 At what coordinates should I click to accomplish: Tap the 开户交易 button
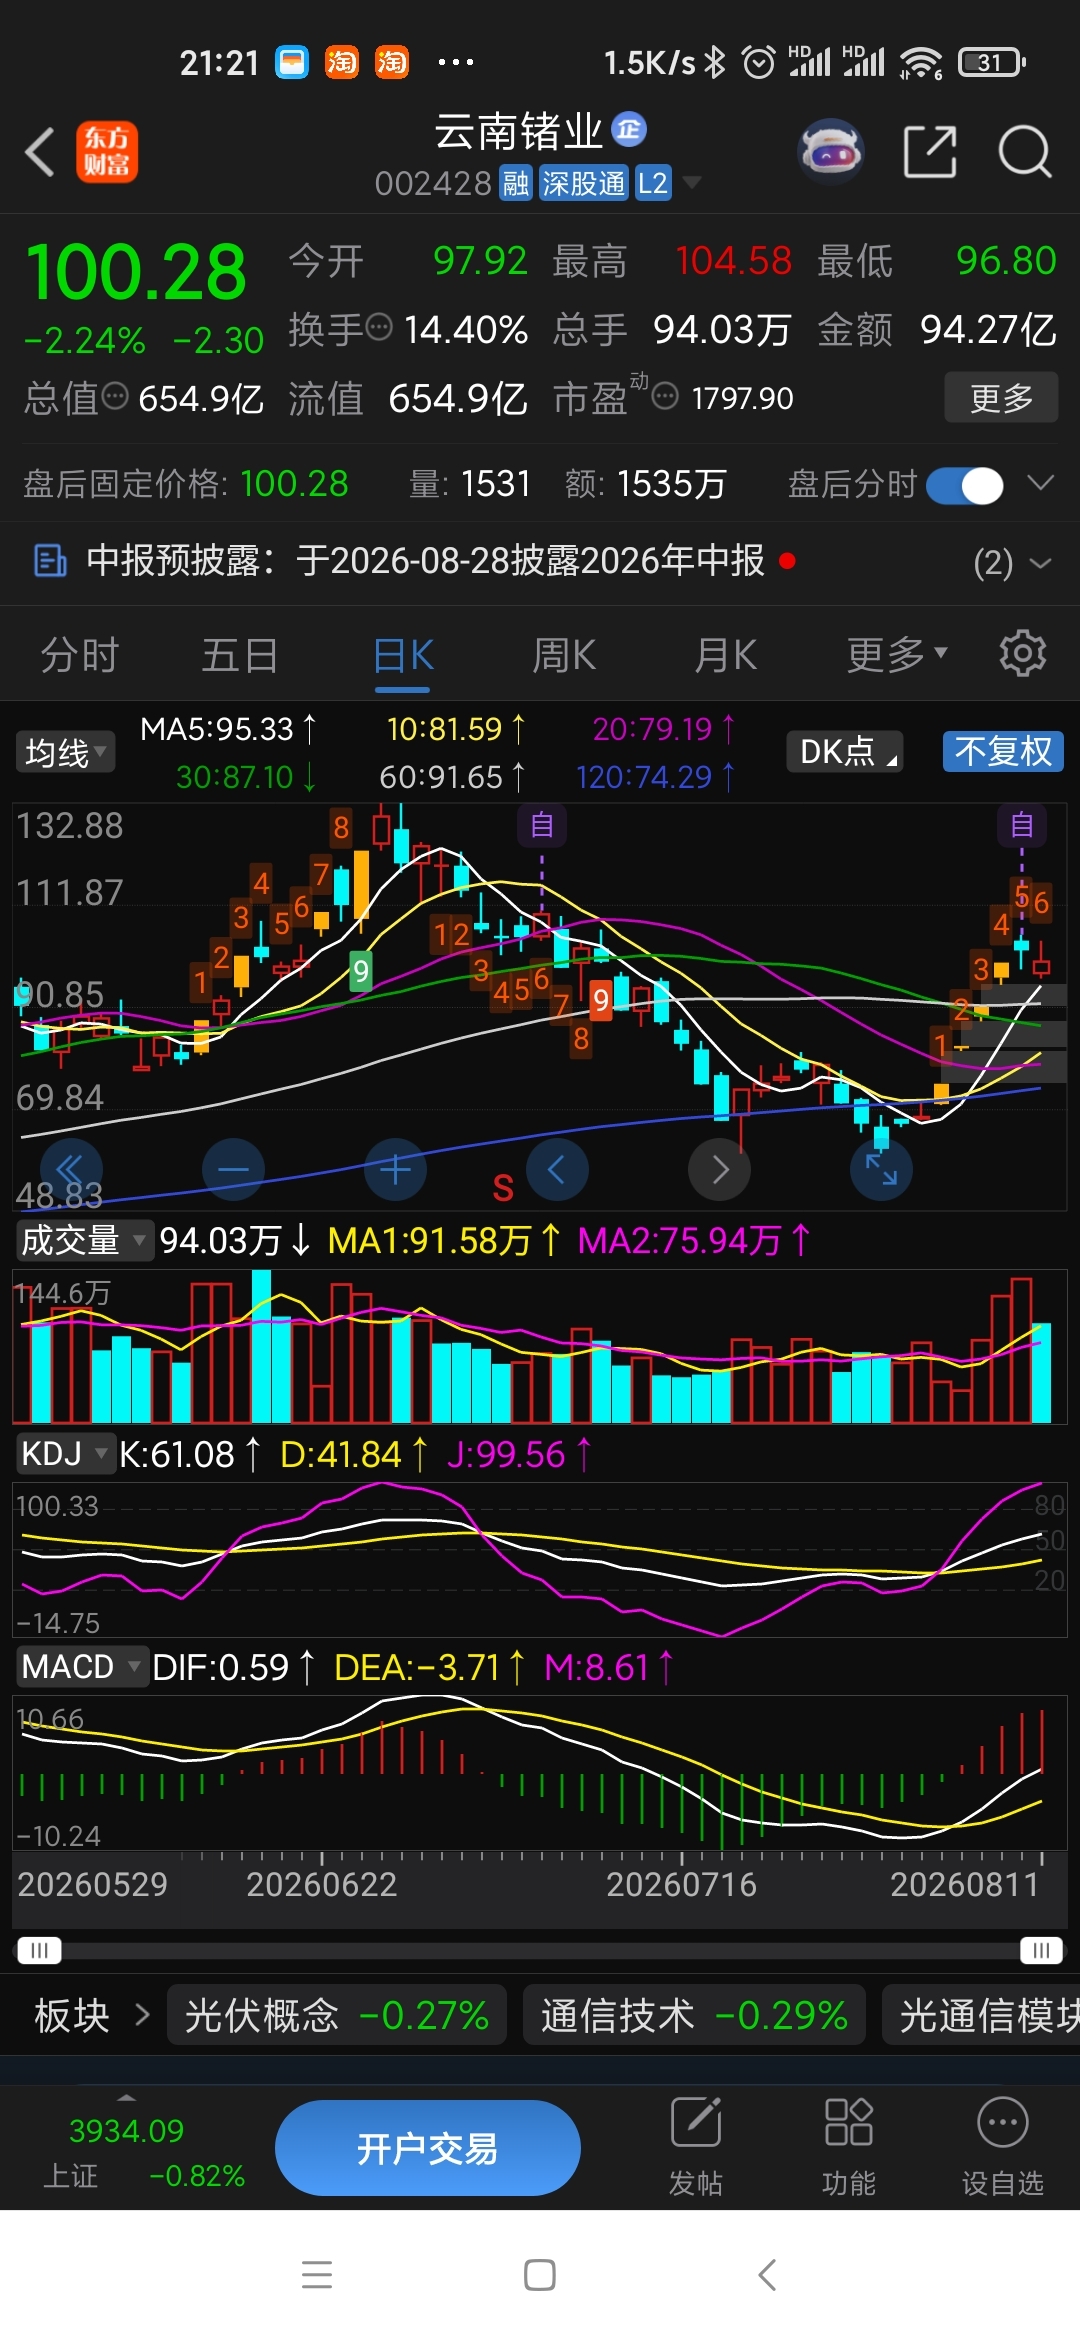[x=428, y=2148]
